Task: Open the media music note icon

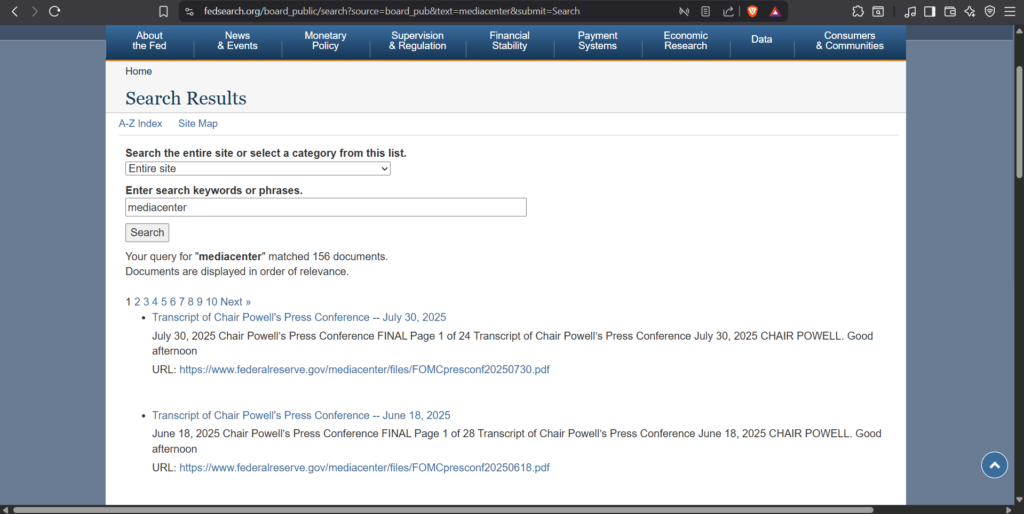Action: coord(910,11)
